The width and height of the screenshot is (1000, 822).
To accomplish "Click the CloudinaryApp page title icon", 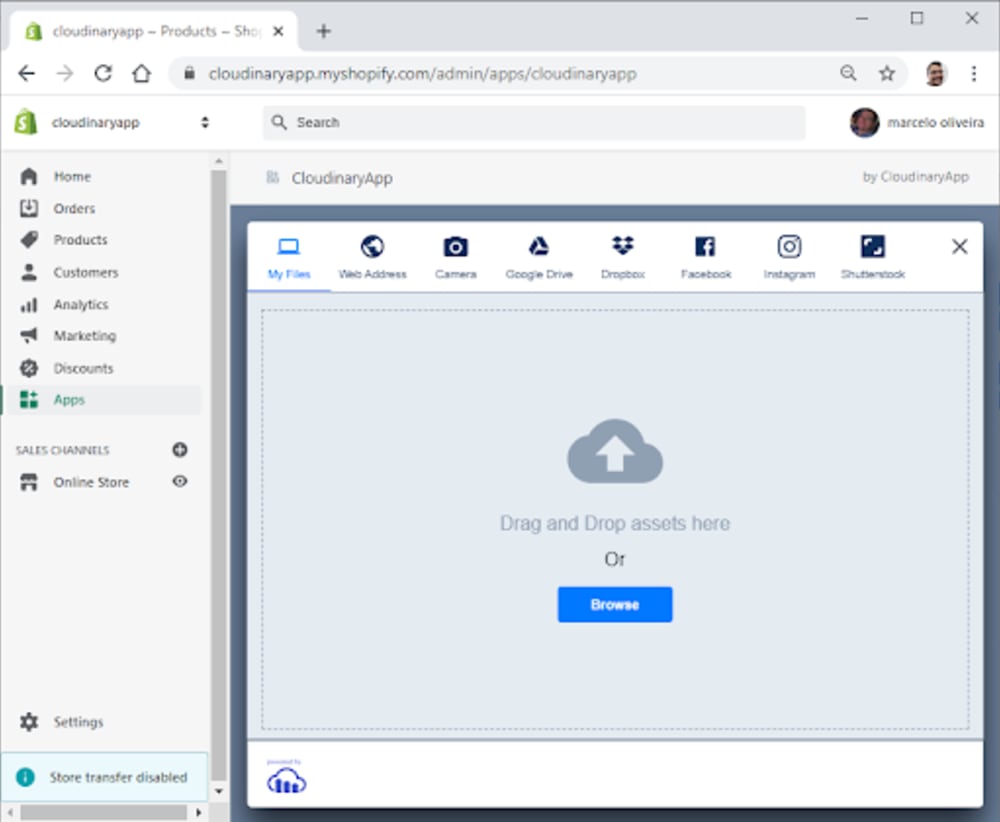I will click(273, 177).
